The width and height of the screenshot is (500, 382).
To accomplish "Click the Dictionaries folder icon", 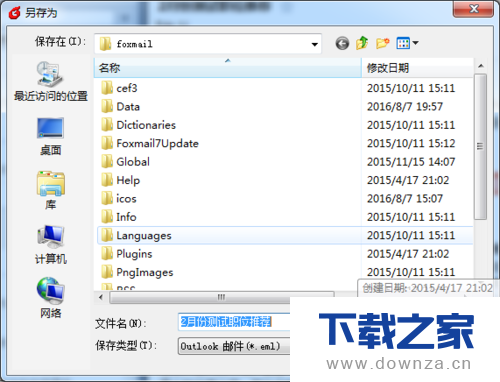I will pyautogui.click(x=107, y=125).
